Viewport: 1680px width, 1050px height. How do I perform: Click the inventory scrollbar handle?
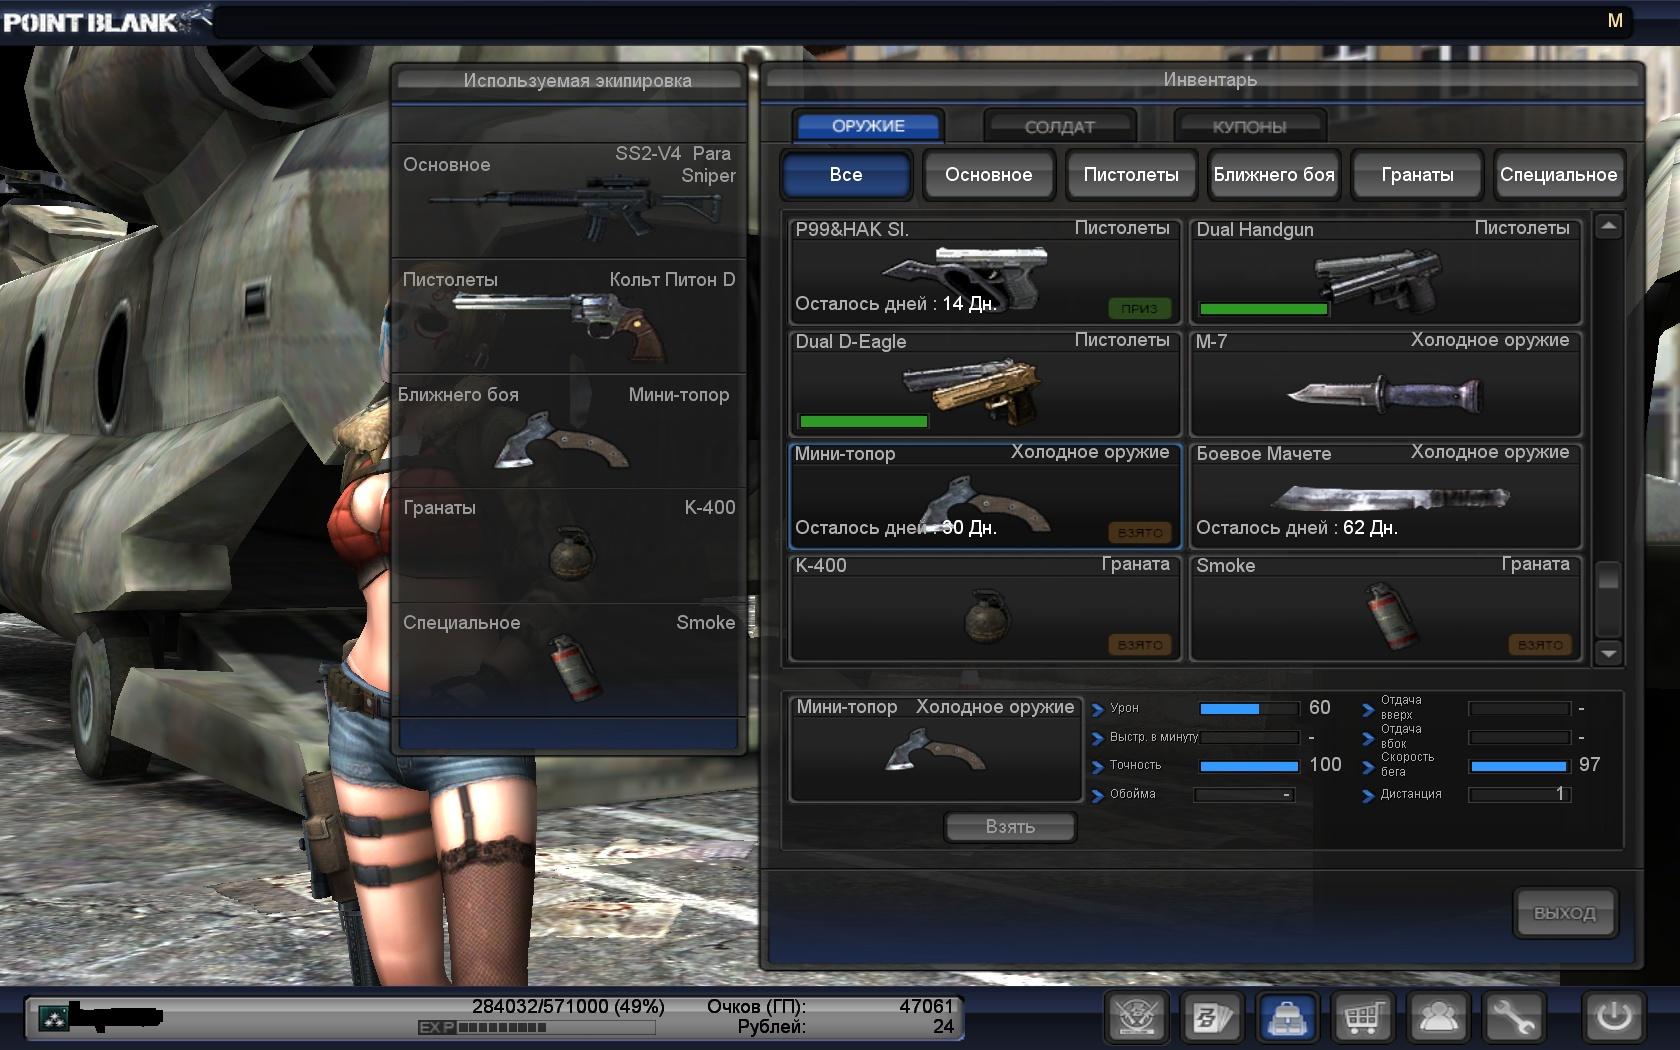point(1608,579)
